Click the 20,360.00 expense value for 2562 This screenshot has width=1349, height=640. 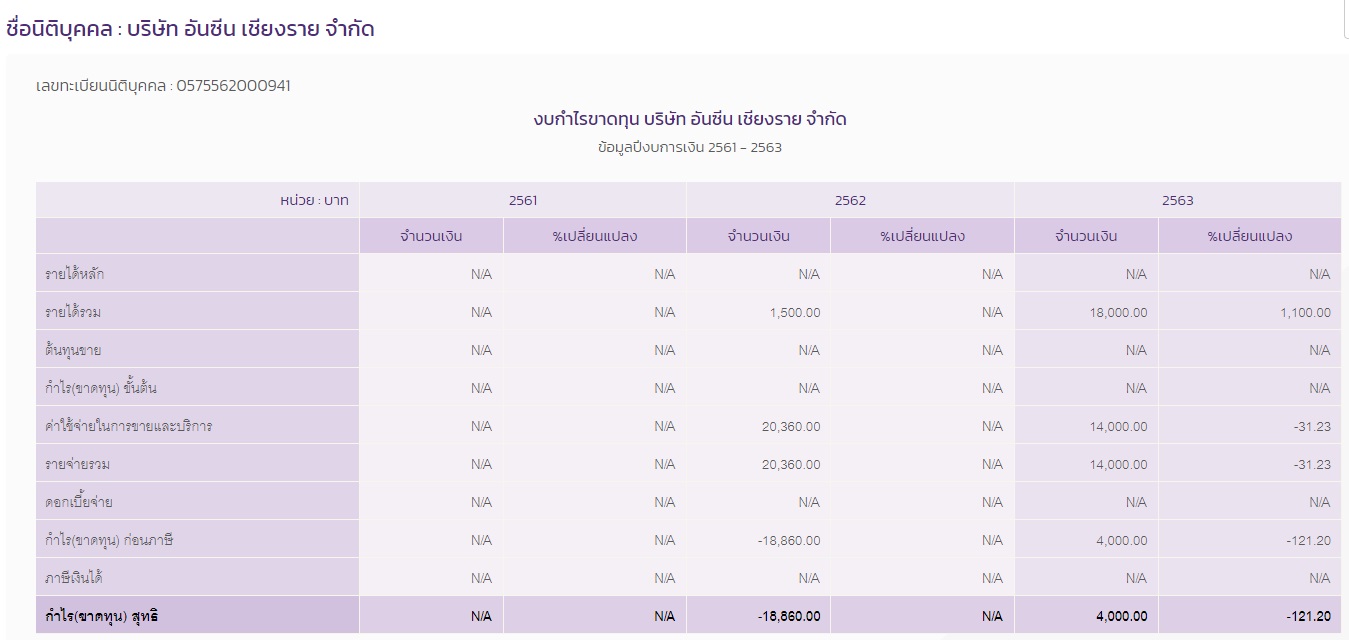(x=789, y=425)
